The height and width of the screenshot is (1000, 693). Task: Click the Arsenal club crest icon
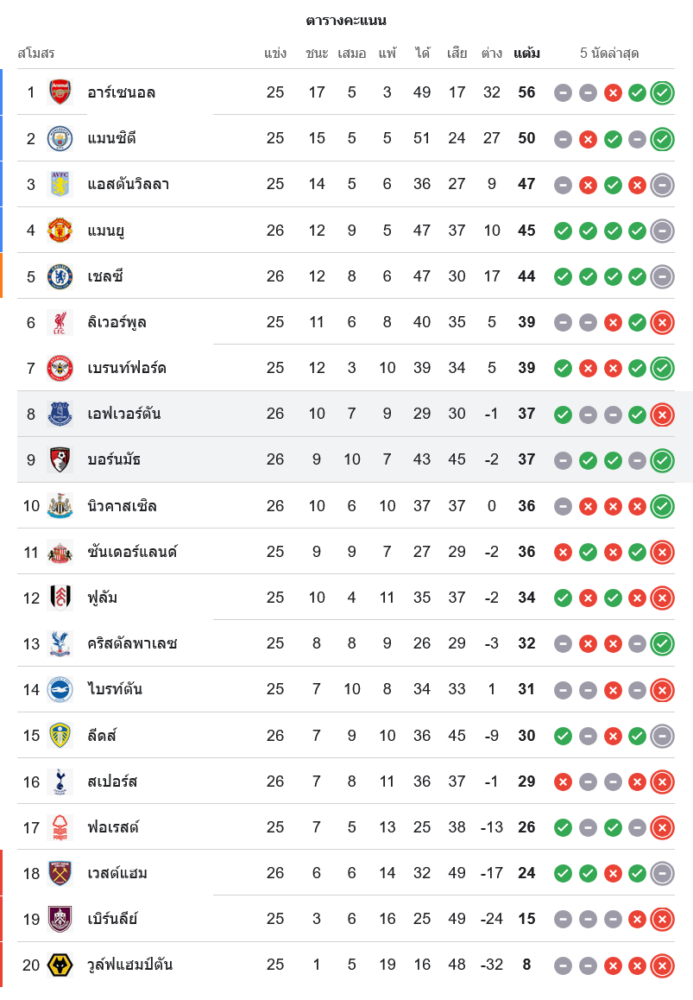(x=60, y=93)
